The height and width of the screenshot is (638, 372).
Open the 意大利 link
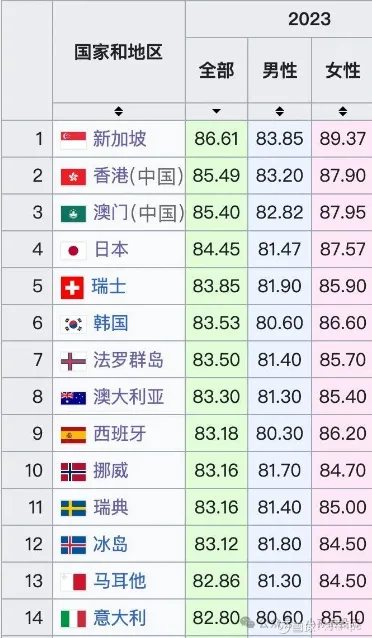119,618
